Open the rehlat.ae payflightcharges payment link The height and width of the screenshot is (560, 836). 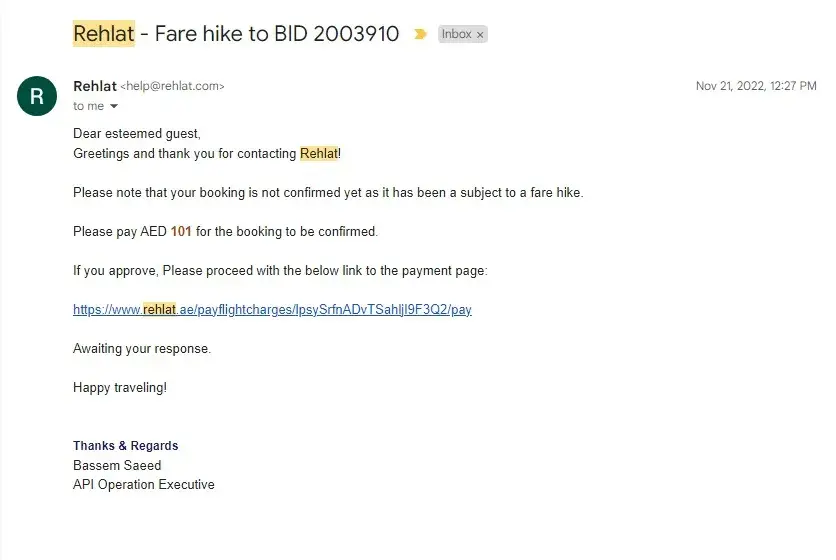click(x=272, y=310)
